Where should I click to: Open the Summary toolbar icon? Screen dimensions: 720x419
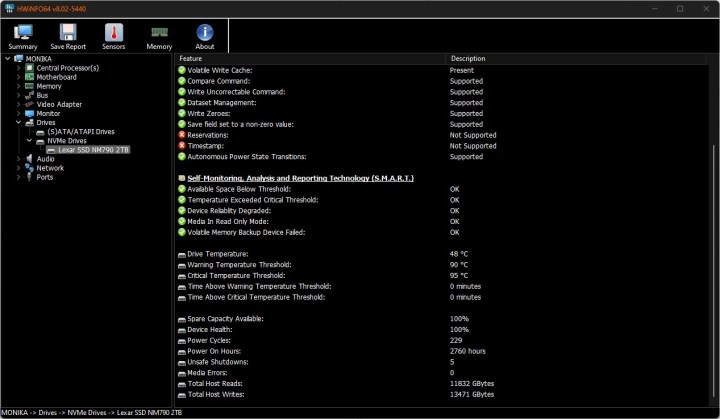point(22,33)
